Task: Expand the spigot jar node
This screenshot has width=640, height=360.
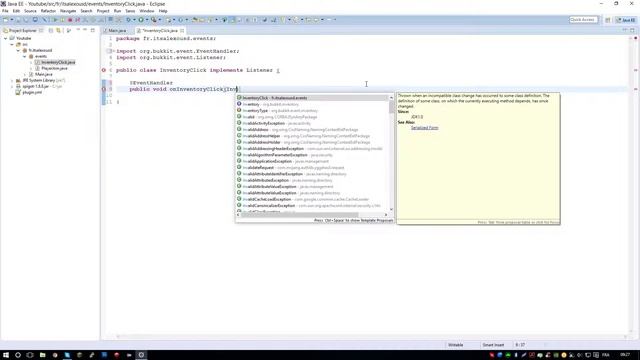Action: [12, 87]
